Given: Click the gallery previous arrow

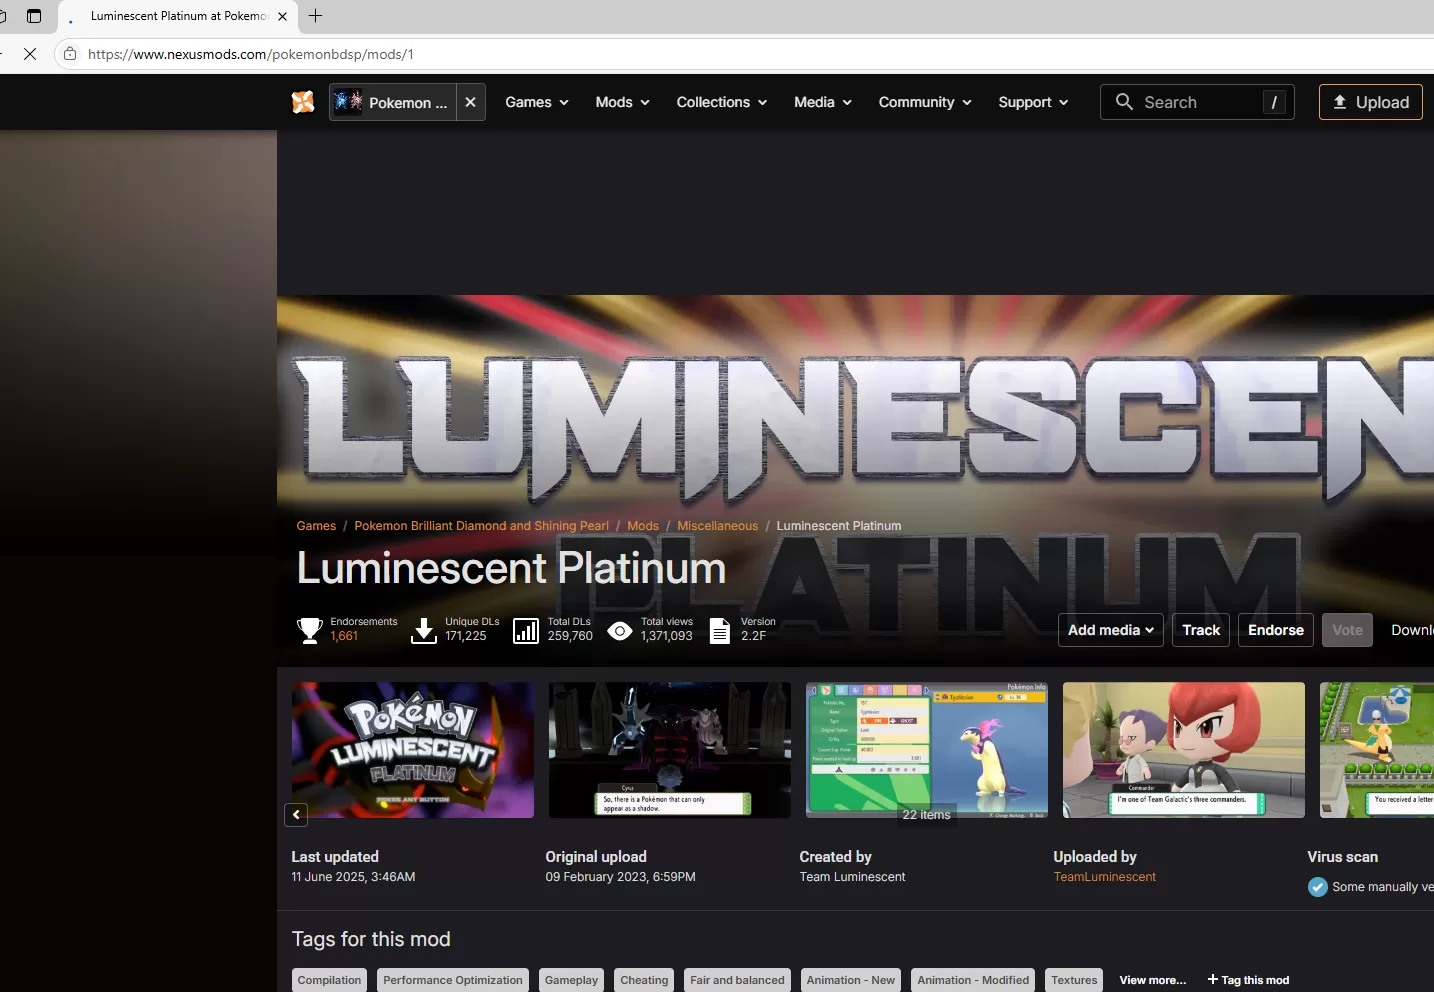Looking at the screenshot, I should (296, 815).
